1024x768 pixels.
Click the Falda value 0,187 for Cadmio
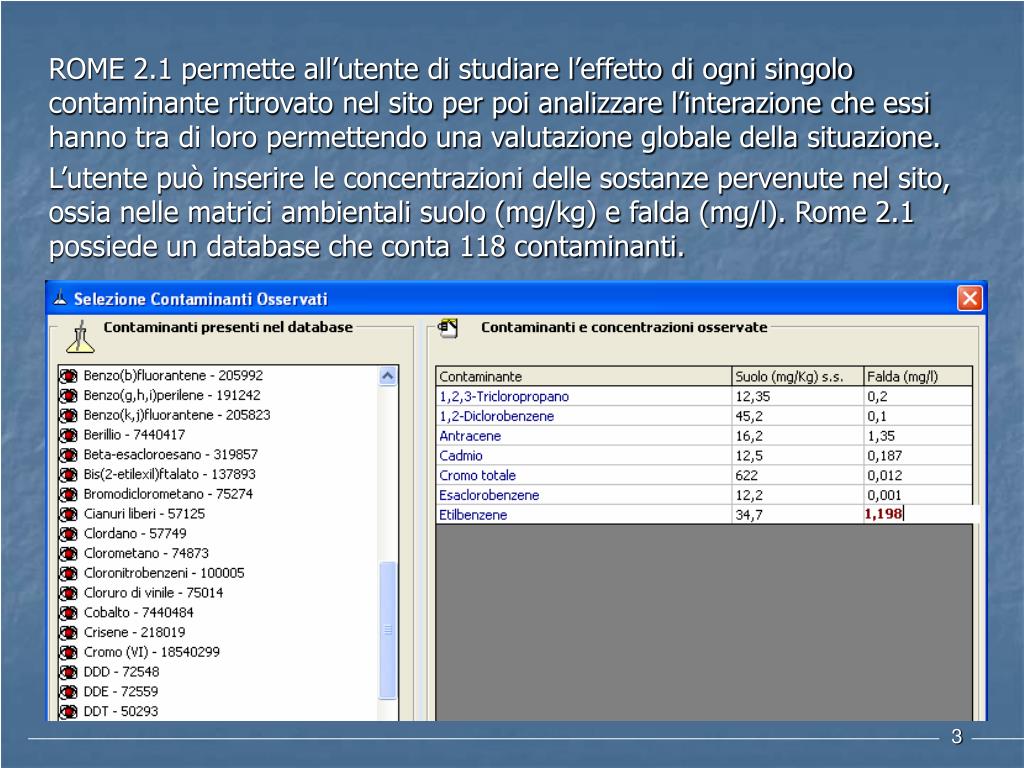point(884,455)
